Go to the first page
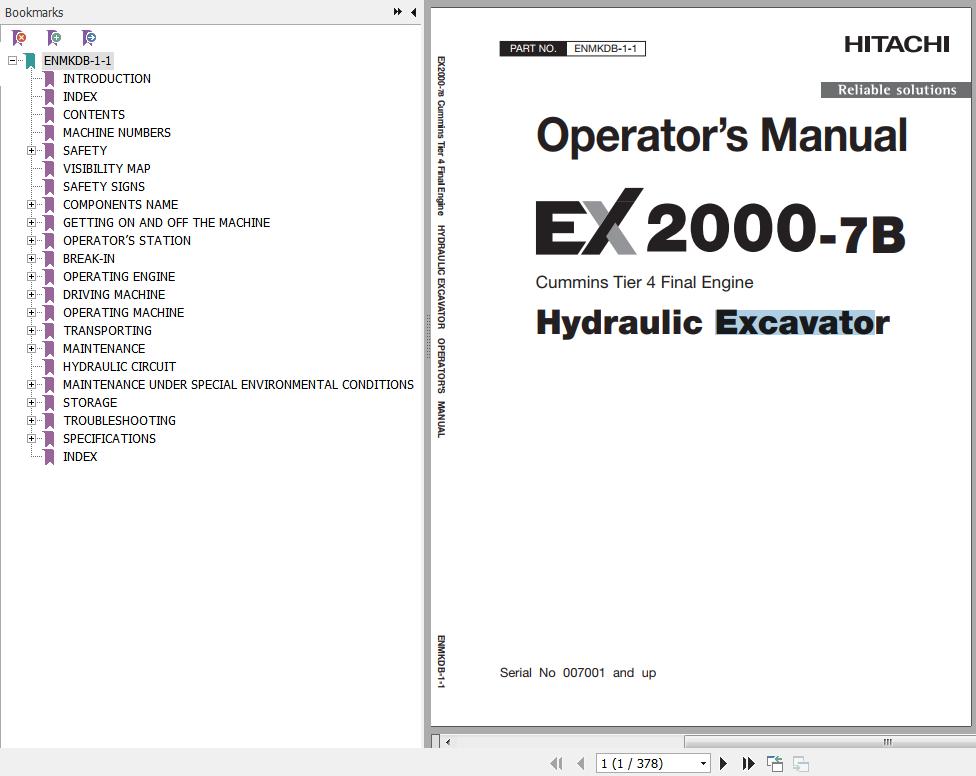 [556, 763]
